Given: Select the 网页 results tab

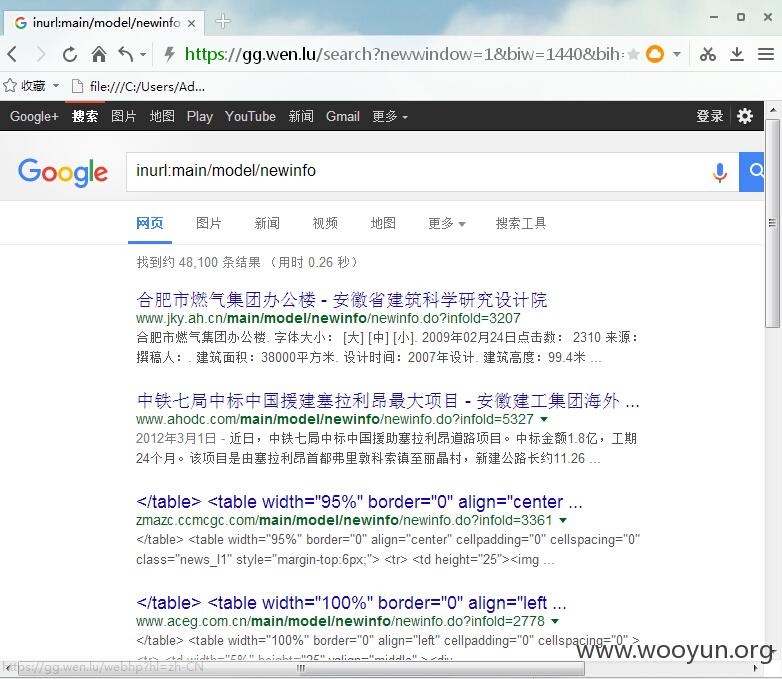Looking at the screenshot, I should click(150, 224).
